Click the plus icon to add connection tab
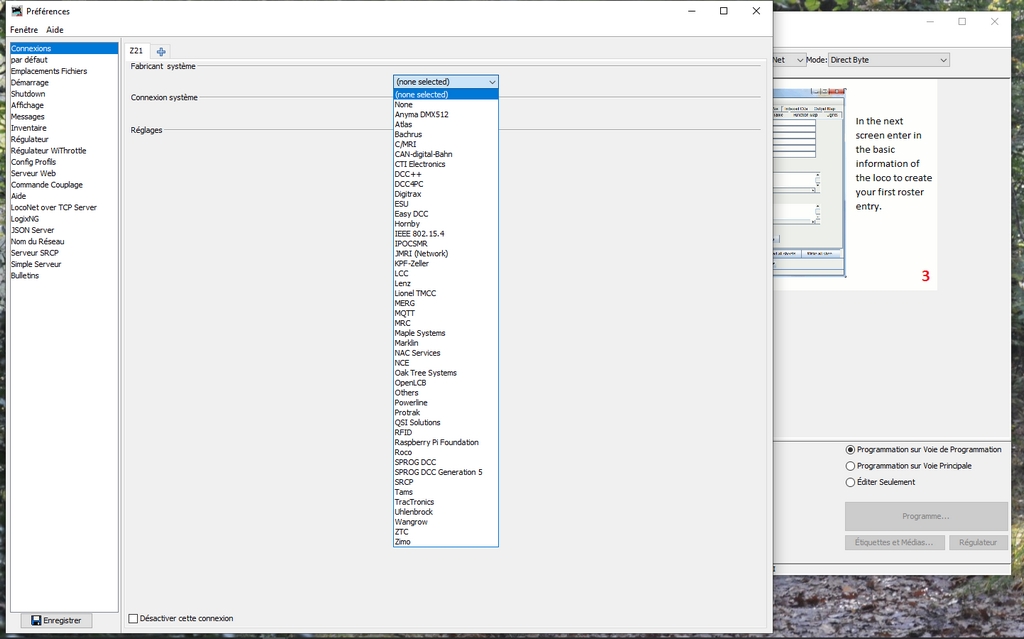Viewport: 1024px width, 639px height. [x=161, y=51]
